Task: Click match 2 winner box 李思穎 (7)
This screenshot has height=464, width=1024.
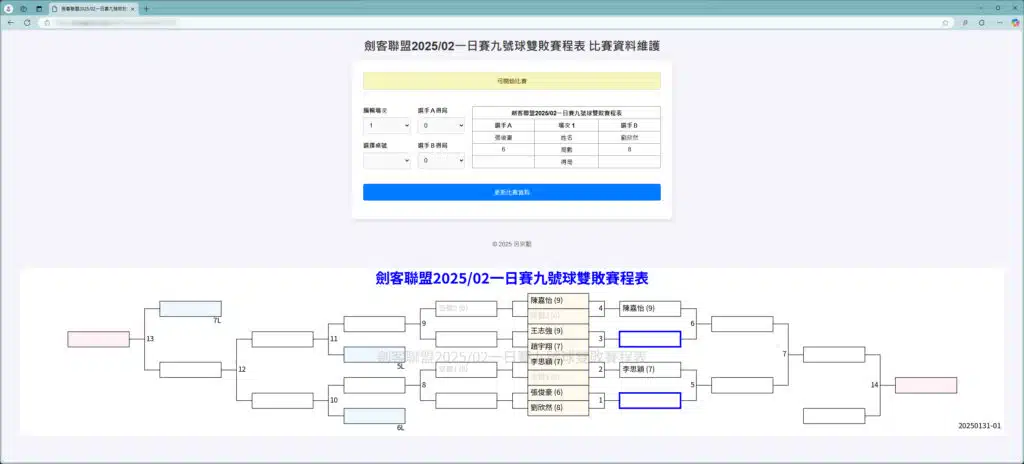Action: tap(650, 369)
